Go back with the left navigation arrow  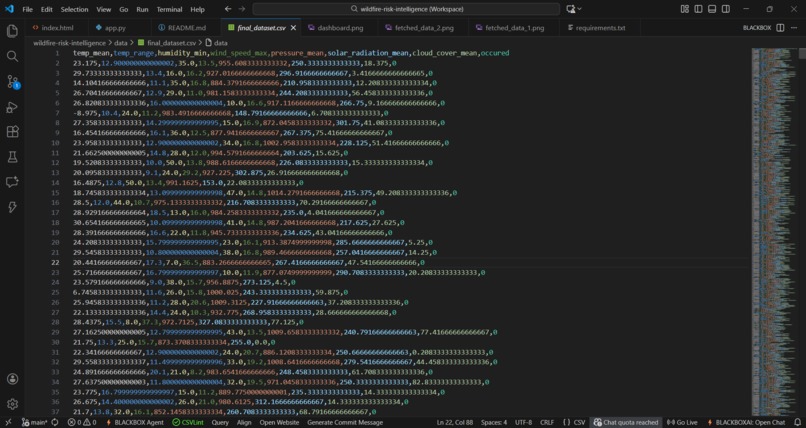(x=228, y=9)
